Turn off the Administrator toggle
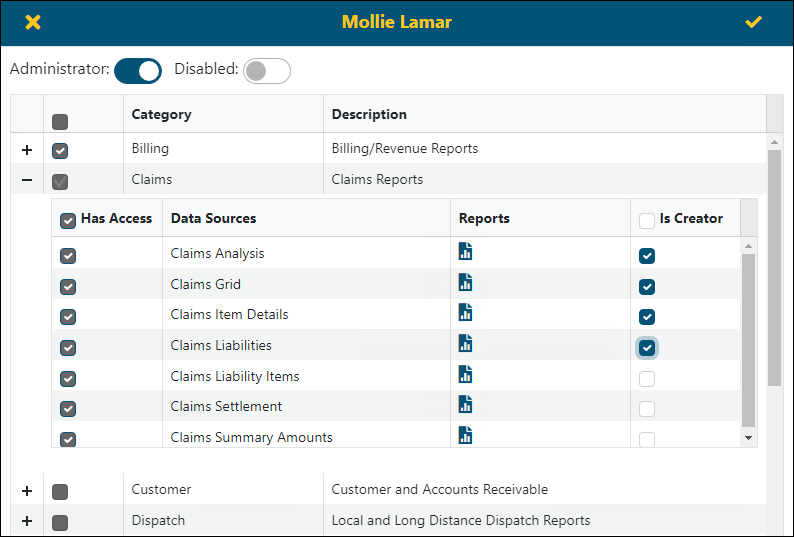Screen dimensions: 794x537 click(138, 70)
